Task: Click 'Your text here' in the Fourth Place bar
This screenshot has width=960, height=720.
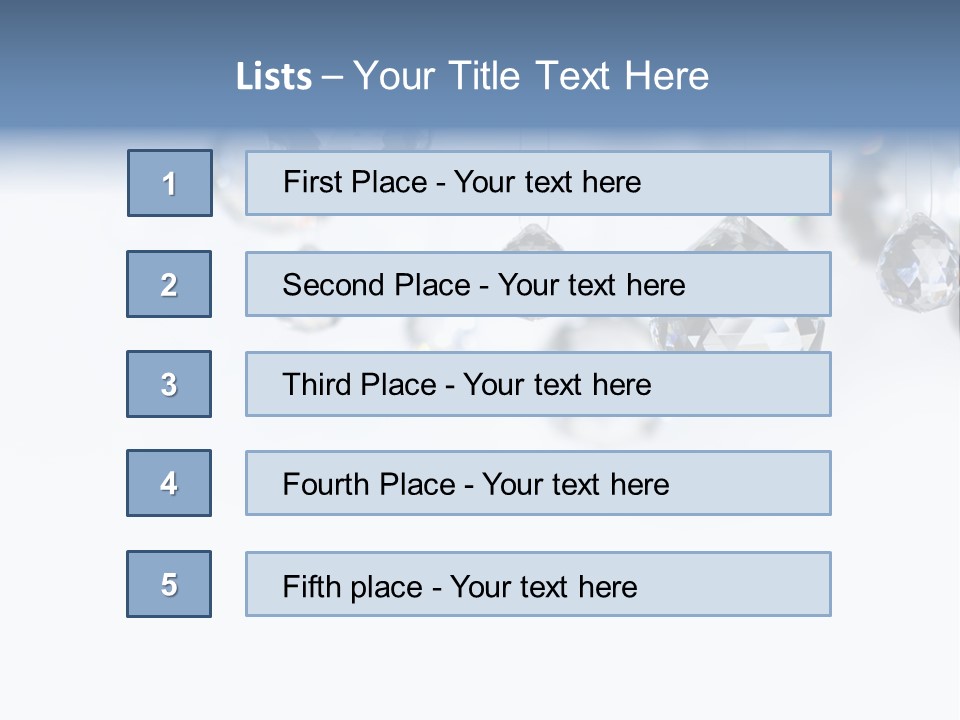Action: coord(576,484)
